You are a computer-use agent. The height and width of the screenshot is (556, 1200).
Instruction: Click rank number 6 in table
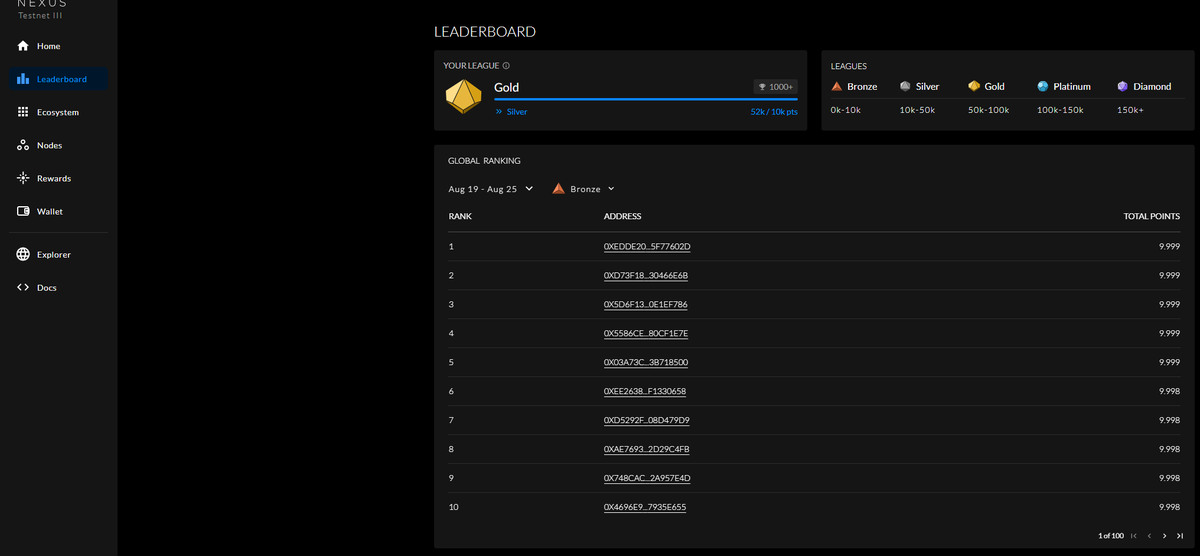coord(452,391)
